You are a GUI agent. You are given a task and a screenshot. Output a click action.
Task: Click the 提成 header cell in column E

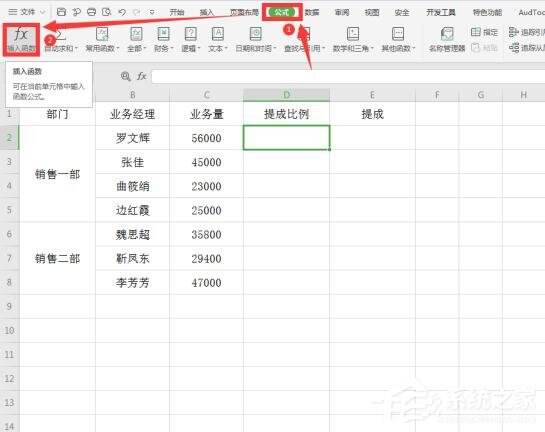click(x=372, y=114)
